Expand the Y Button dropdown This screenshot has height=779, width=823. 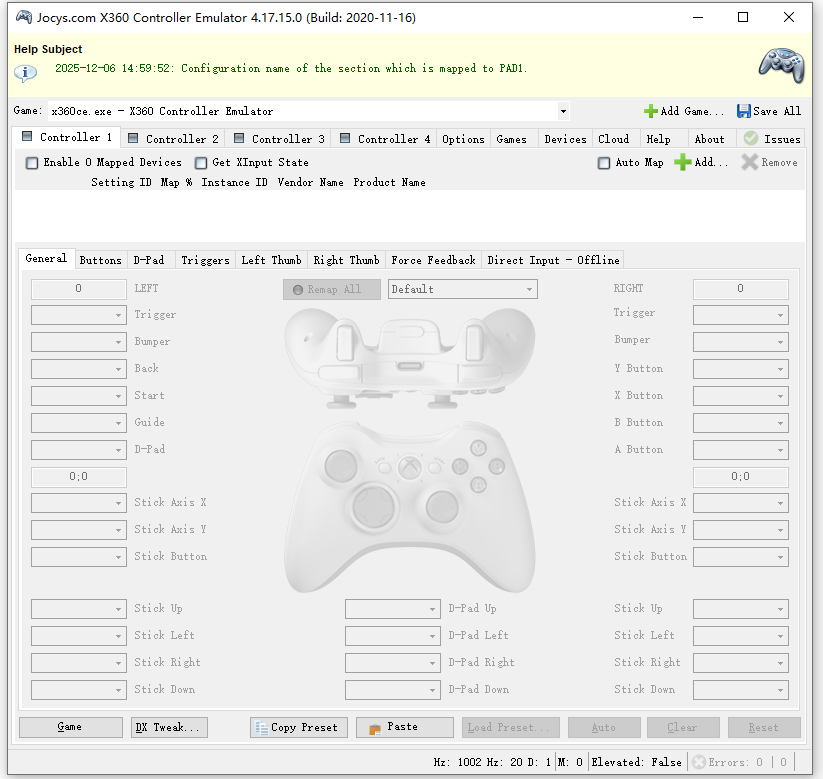coord(741,369)
